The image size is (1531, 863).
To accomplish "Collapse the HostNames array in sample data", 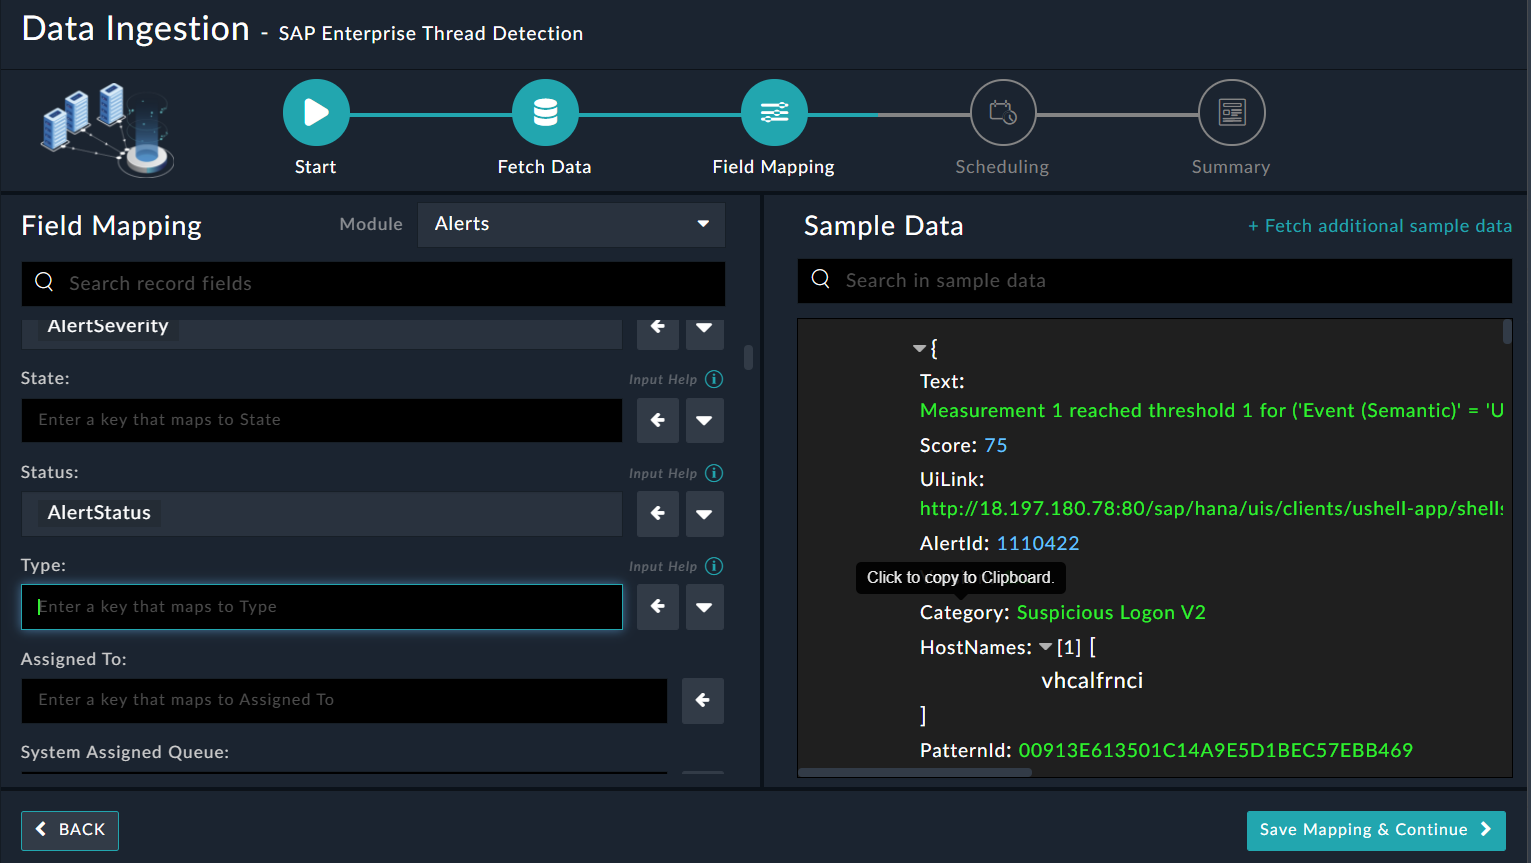I will [1045, 647].
